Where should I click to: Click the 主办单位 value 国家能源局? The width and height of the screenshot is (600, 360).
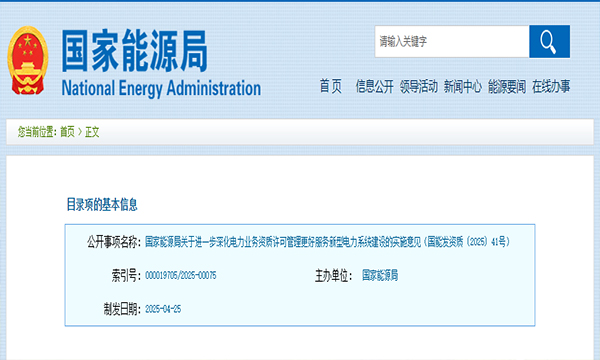tap(380, 275)
